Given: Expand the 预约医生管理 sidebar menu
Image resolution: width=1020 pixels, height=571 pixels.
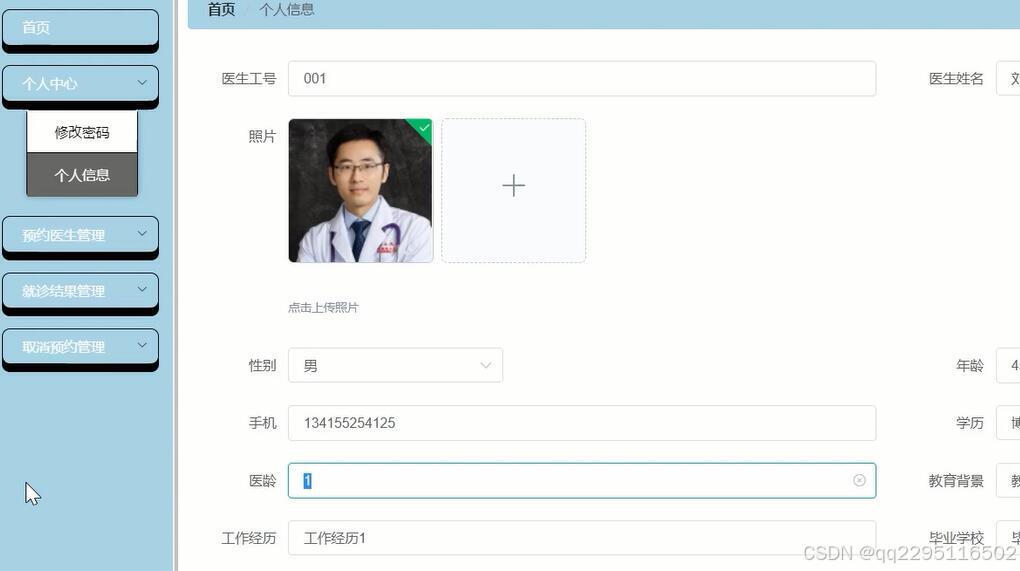Looking at the screenshot, I should click(x=80, y=235).
